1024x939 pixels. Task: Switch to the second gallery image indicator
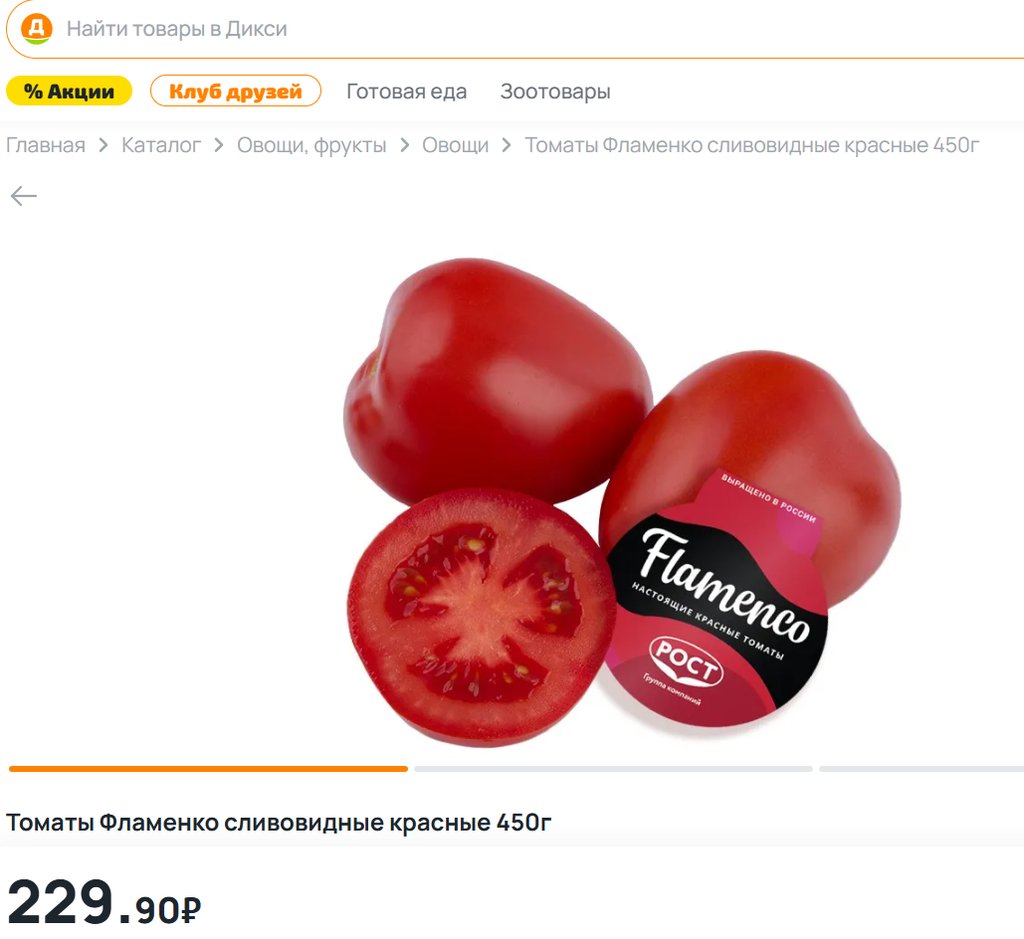[613, 769]
